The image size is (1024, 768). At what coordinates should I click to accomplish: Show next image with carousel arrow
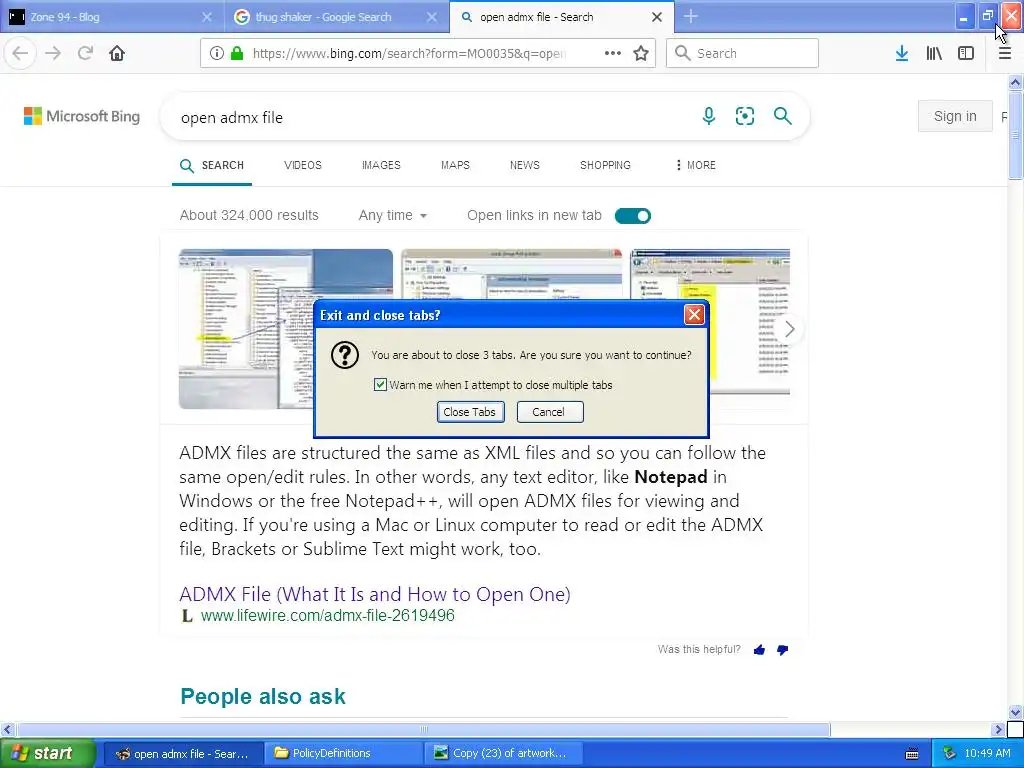(x=790, y=329)
